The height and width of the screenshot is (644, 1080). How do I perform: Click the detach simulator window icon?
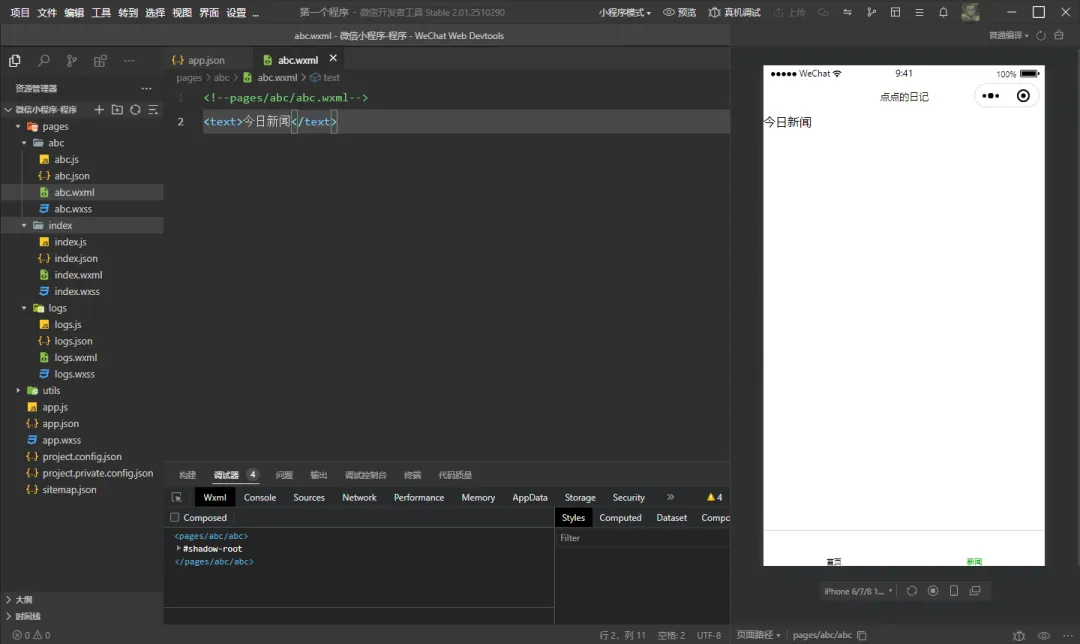tap(975, 591)
